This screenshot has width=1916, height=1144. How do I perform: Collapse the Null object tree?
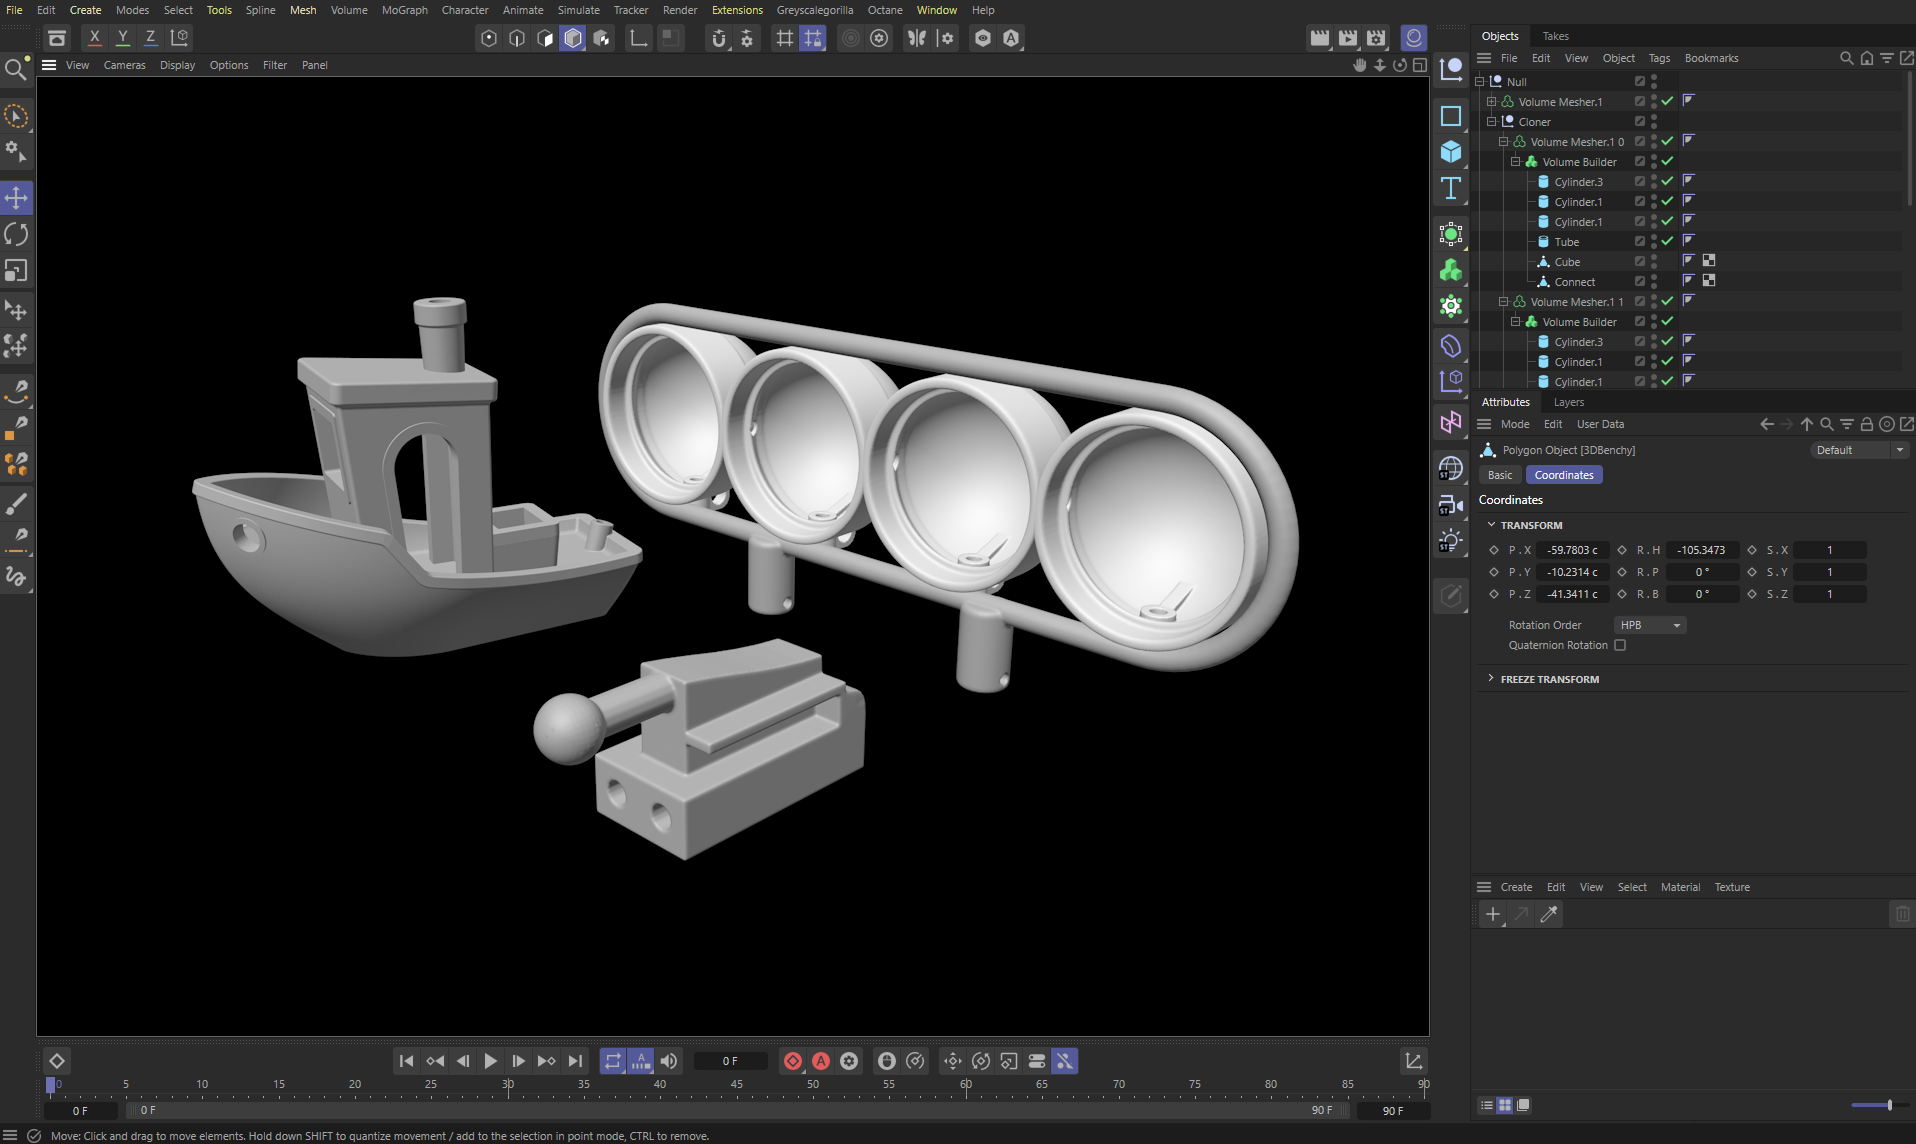(x=1480, y=81)
